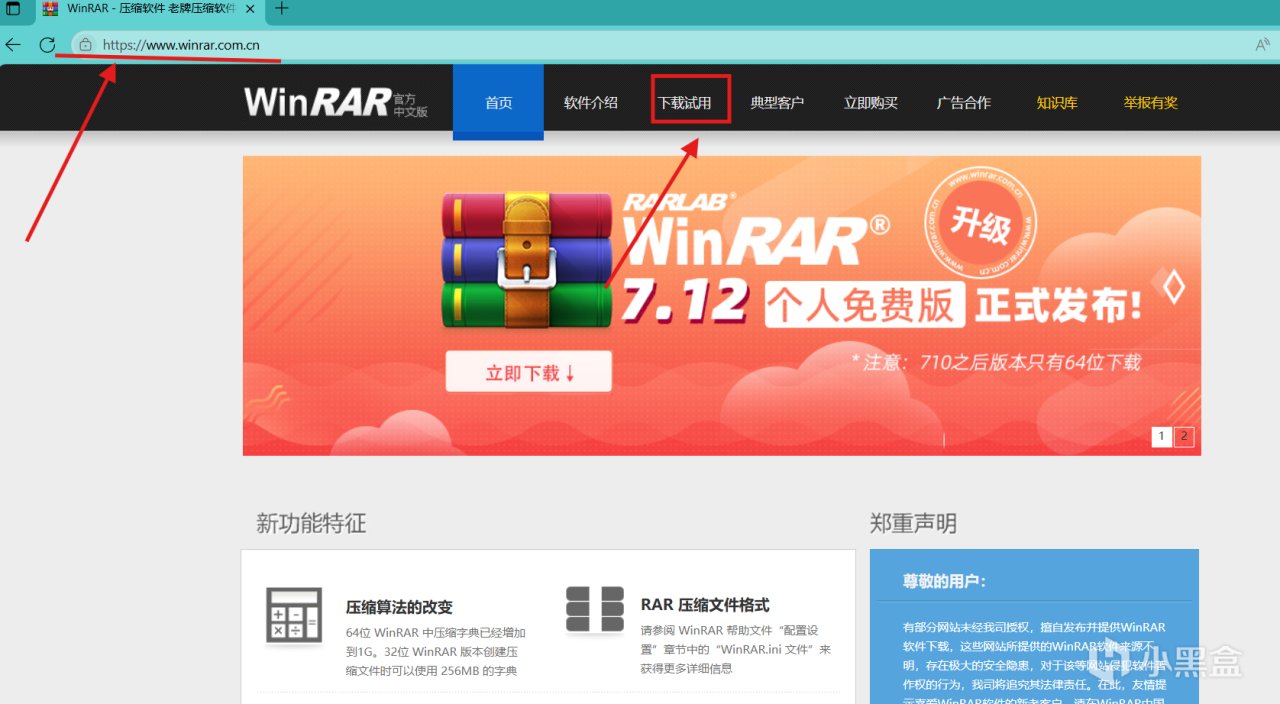Click the browser back arrow

[x=13, y=45]
